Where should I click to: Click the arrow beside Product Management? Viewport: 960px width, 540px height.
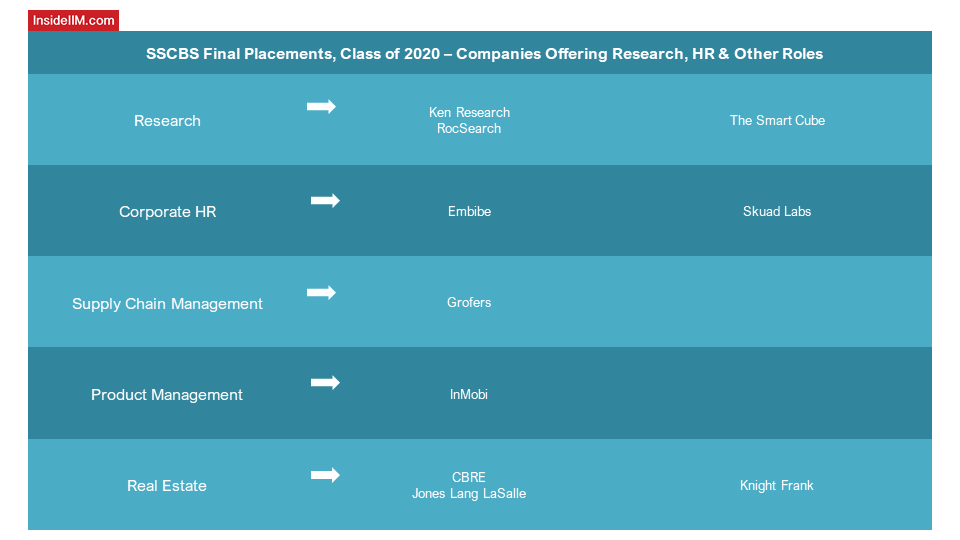pyautogui.click(x=325, y=383)
